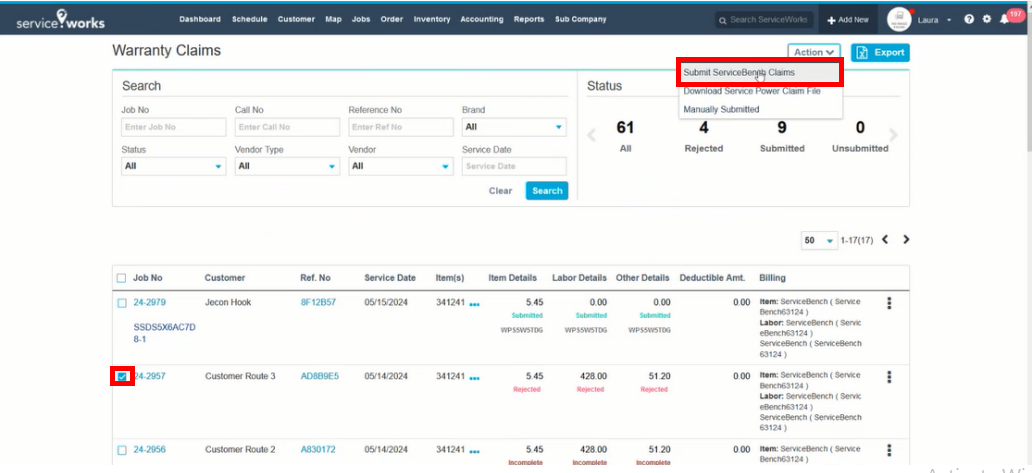Click the Search ServiceWorks box
This screenshot has height=473, width=1032.
click(x=764, y=20)
